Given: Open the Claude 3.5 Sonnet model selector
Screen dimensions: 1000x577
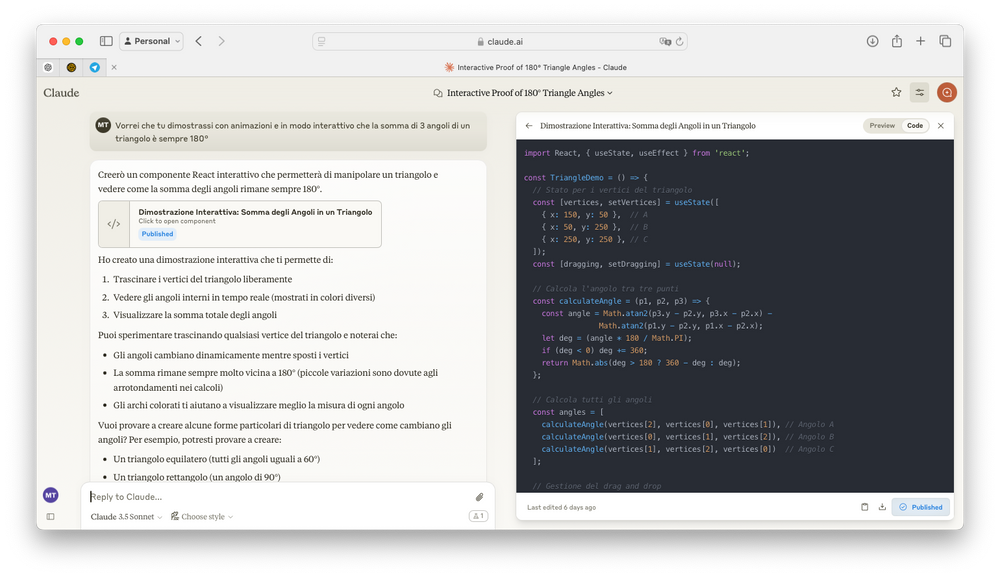Looking at the screenshot, I should click(x=126, y=516).
